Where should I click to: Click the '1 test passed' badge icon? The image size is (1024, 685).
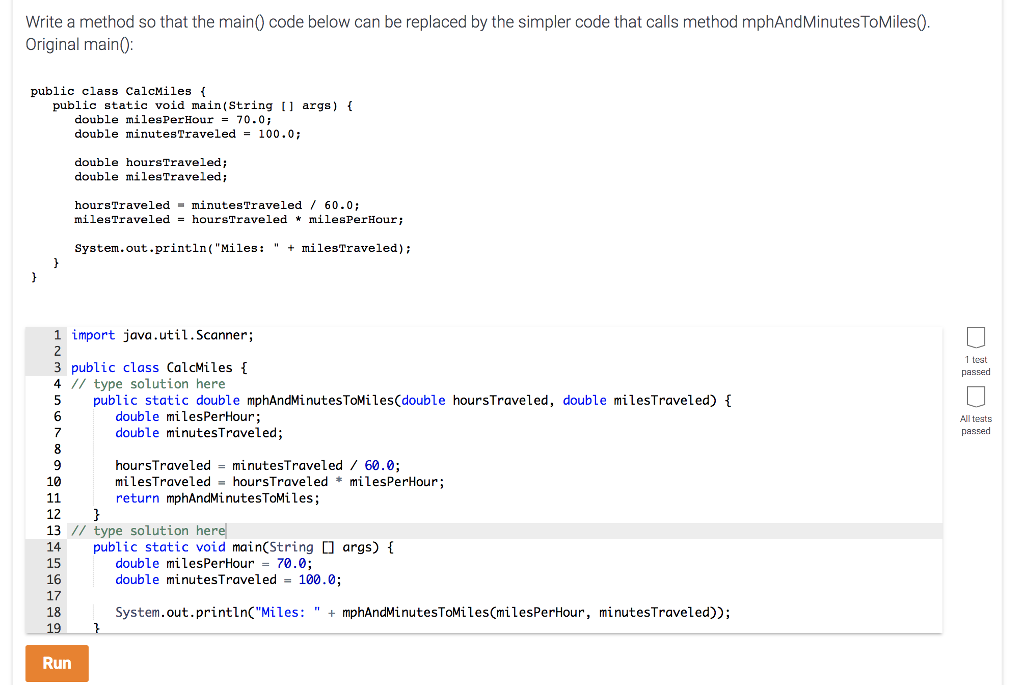976,338
